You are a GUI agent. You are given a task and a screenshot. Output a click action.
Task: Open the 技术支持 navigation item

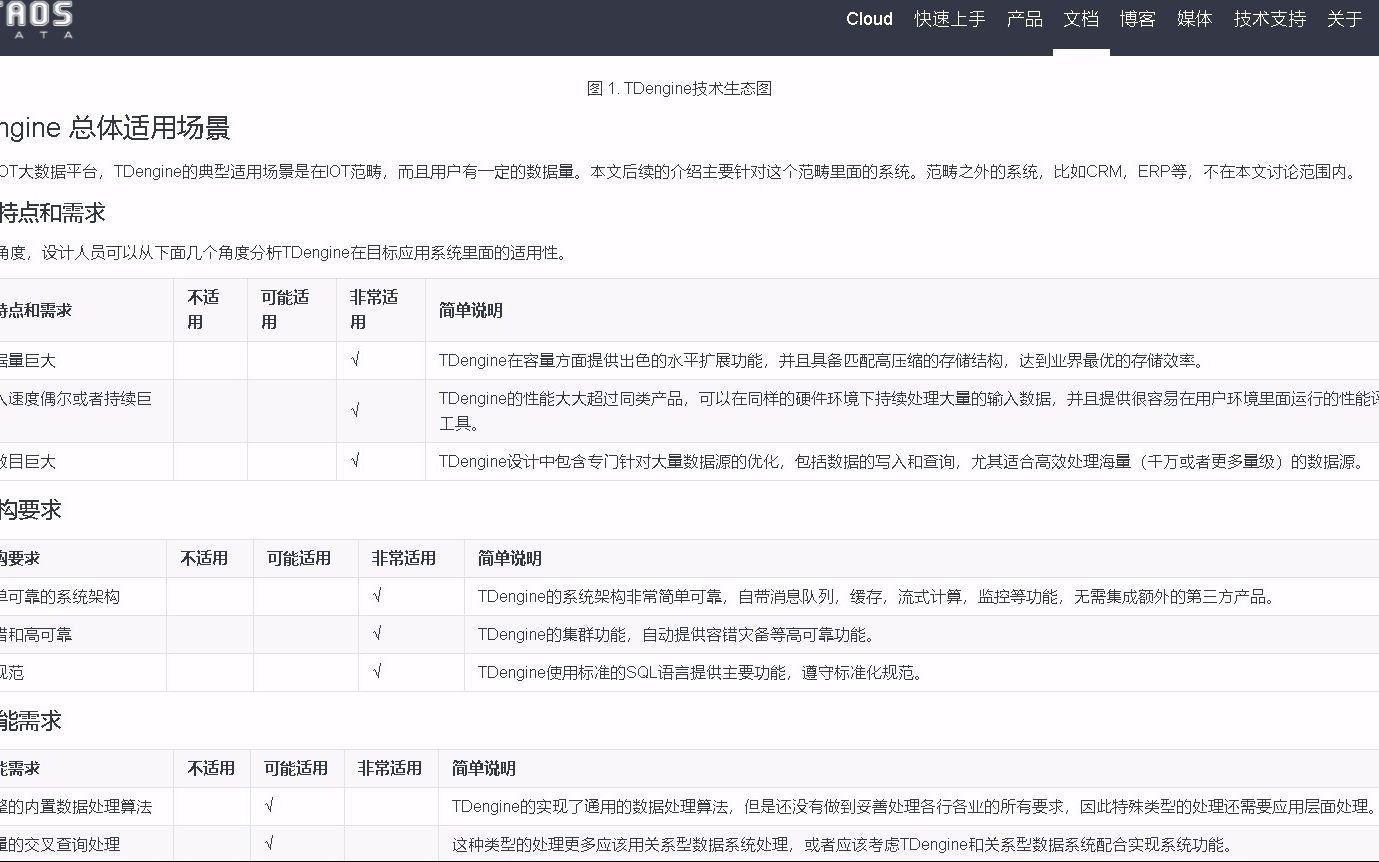[x=1269, y=19]
